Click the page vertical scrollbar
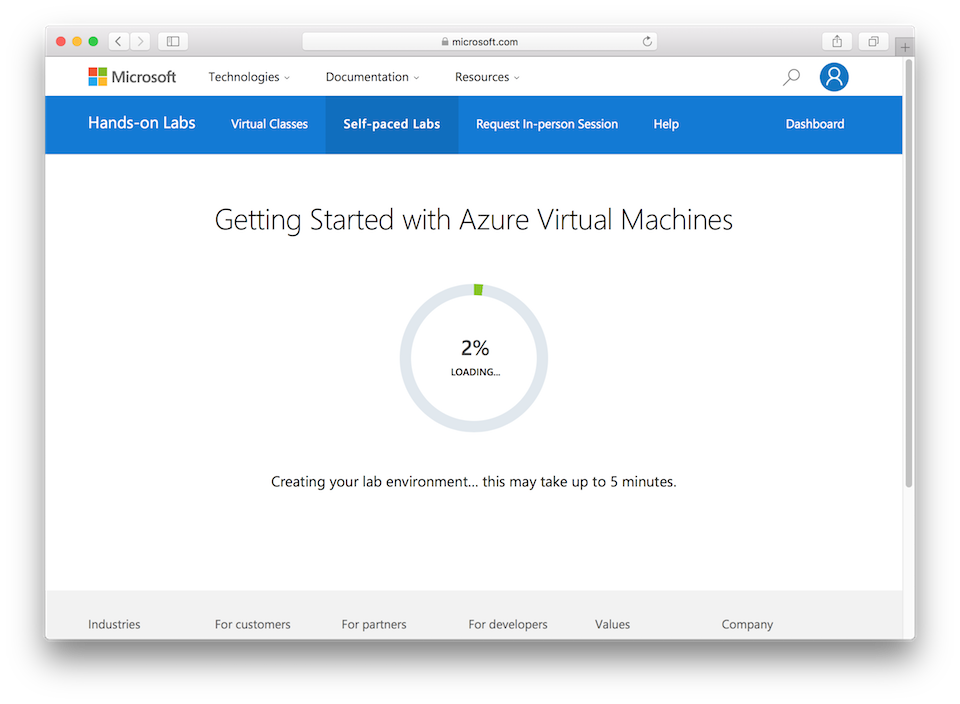960x704 pixels. click(x=909, y=273)
